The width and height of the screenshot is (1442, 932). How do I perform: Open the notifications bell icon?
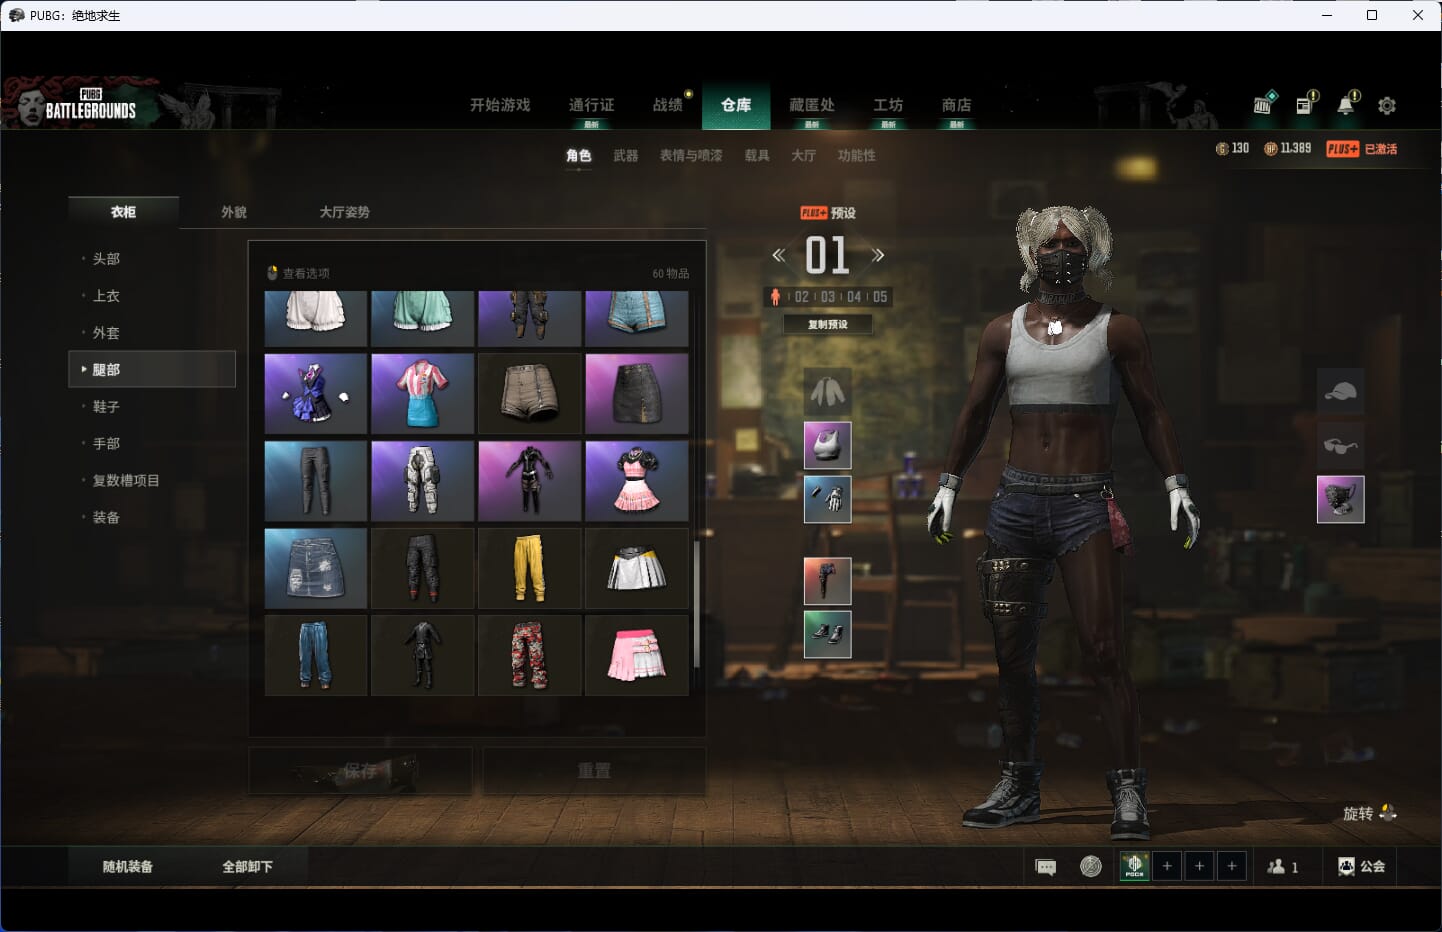1347,104
